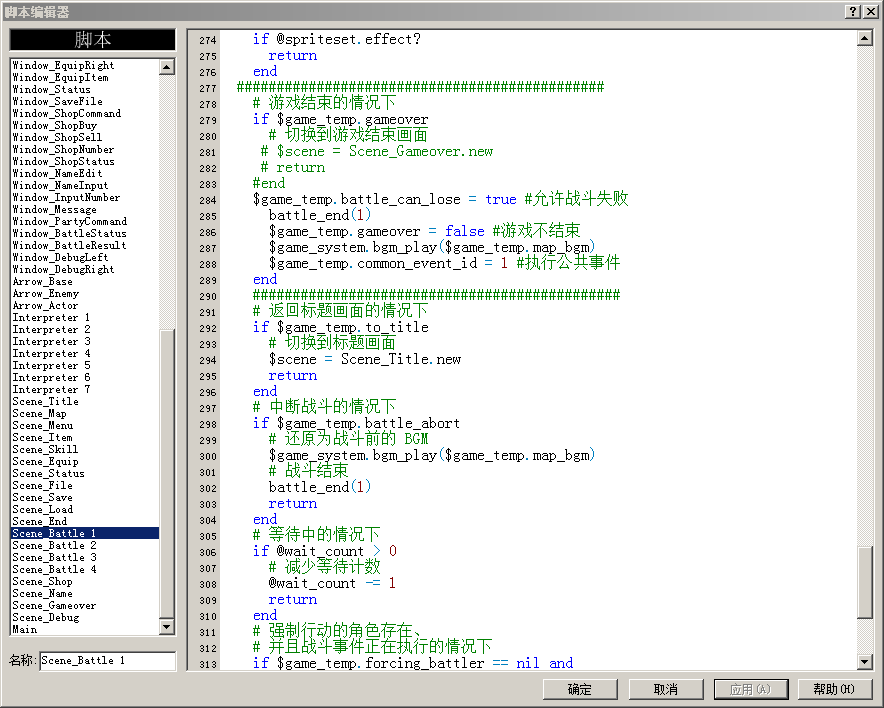Close the script editor window

(870, 11)
